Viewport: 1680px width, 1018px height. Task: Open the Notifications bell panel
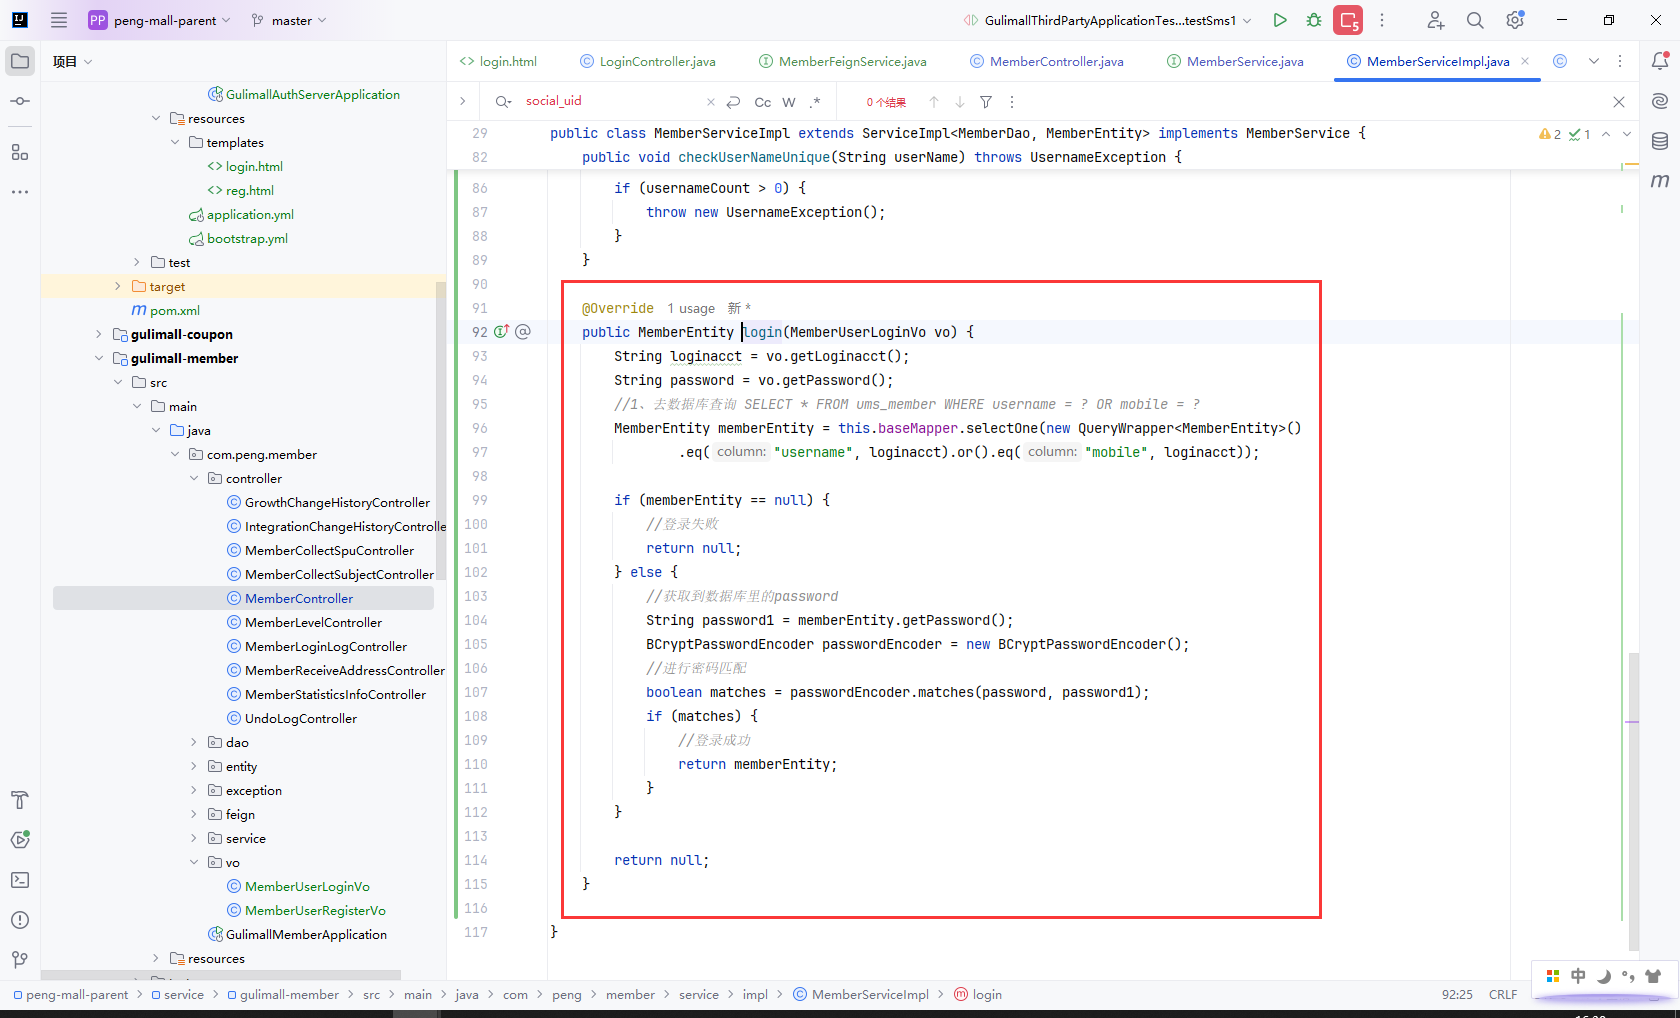pyautogui.click(x=1660, y=61)
